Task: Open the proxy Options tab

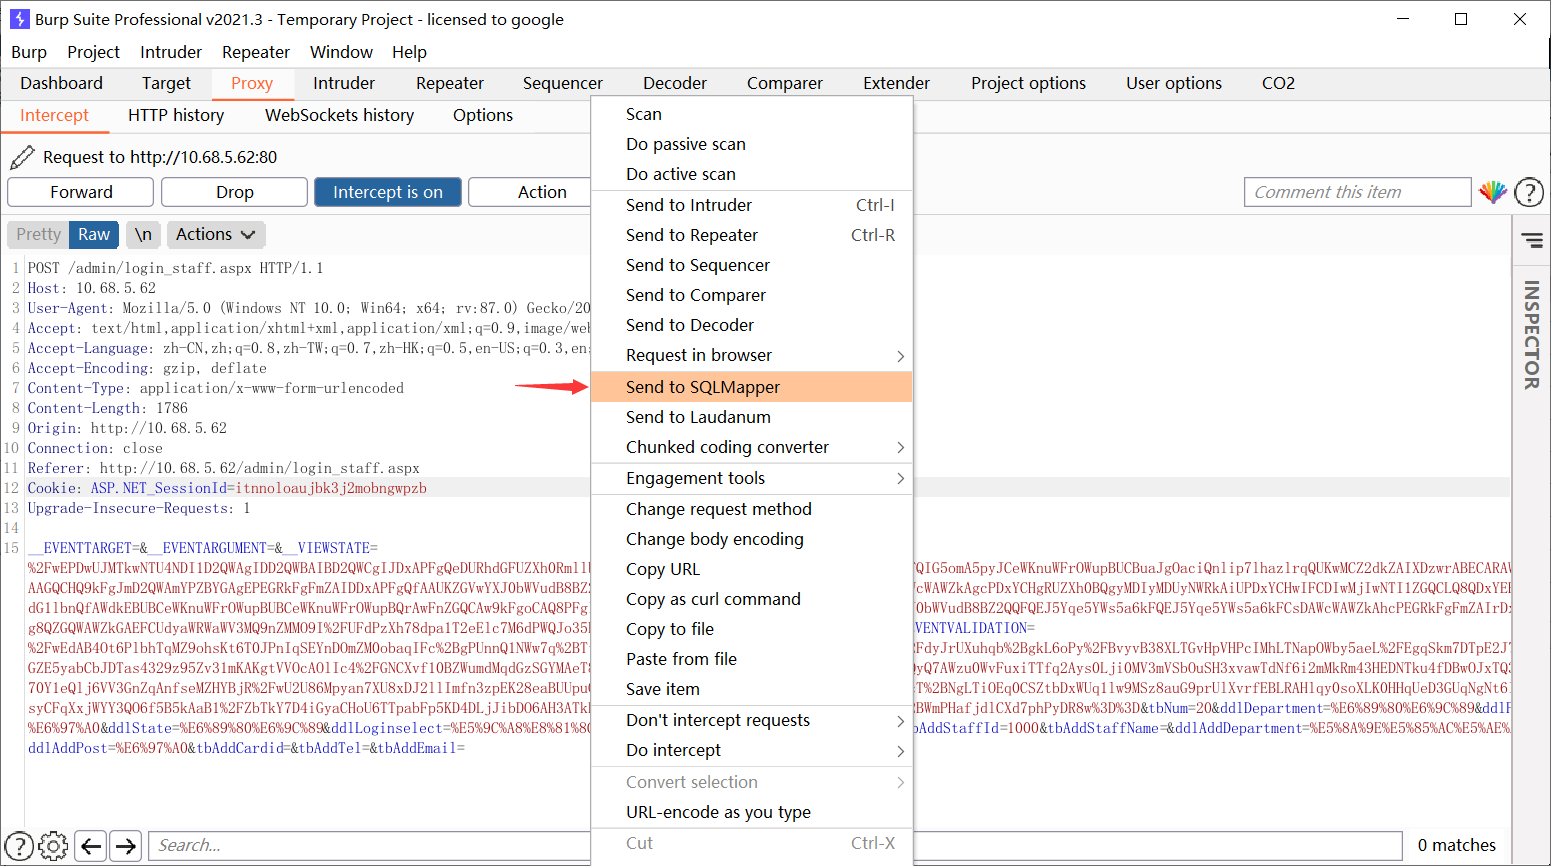Action: 483,115
